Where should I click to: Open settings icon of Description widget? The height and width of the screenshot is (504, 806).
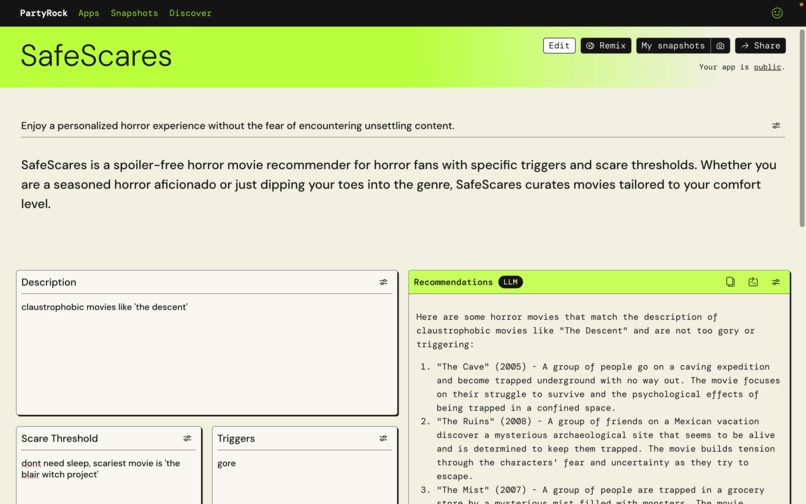point(383,282)
